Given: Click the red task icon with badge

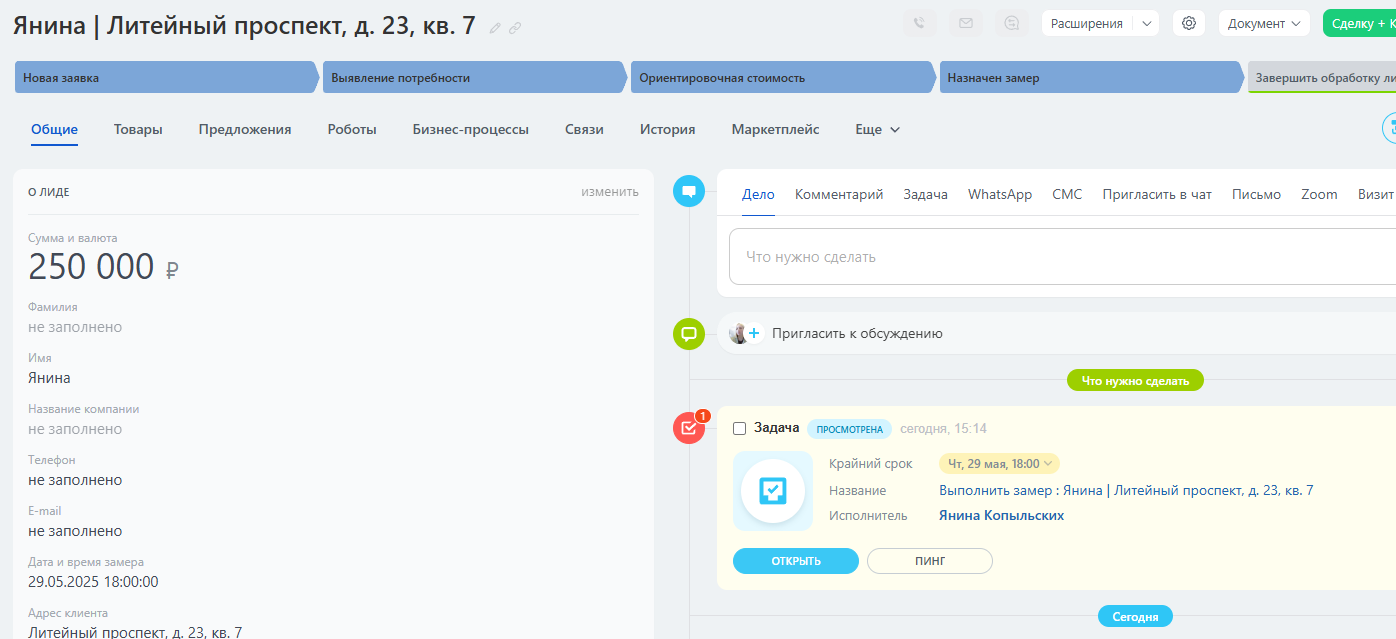Looking at the screenshot, I should tap(688, 428).
